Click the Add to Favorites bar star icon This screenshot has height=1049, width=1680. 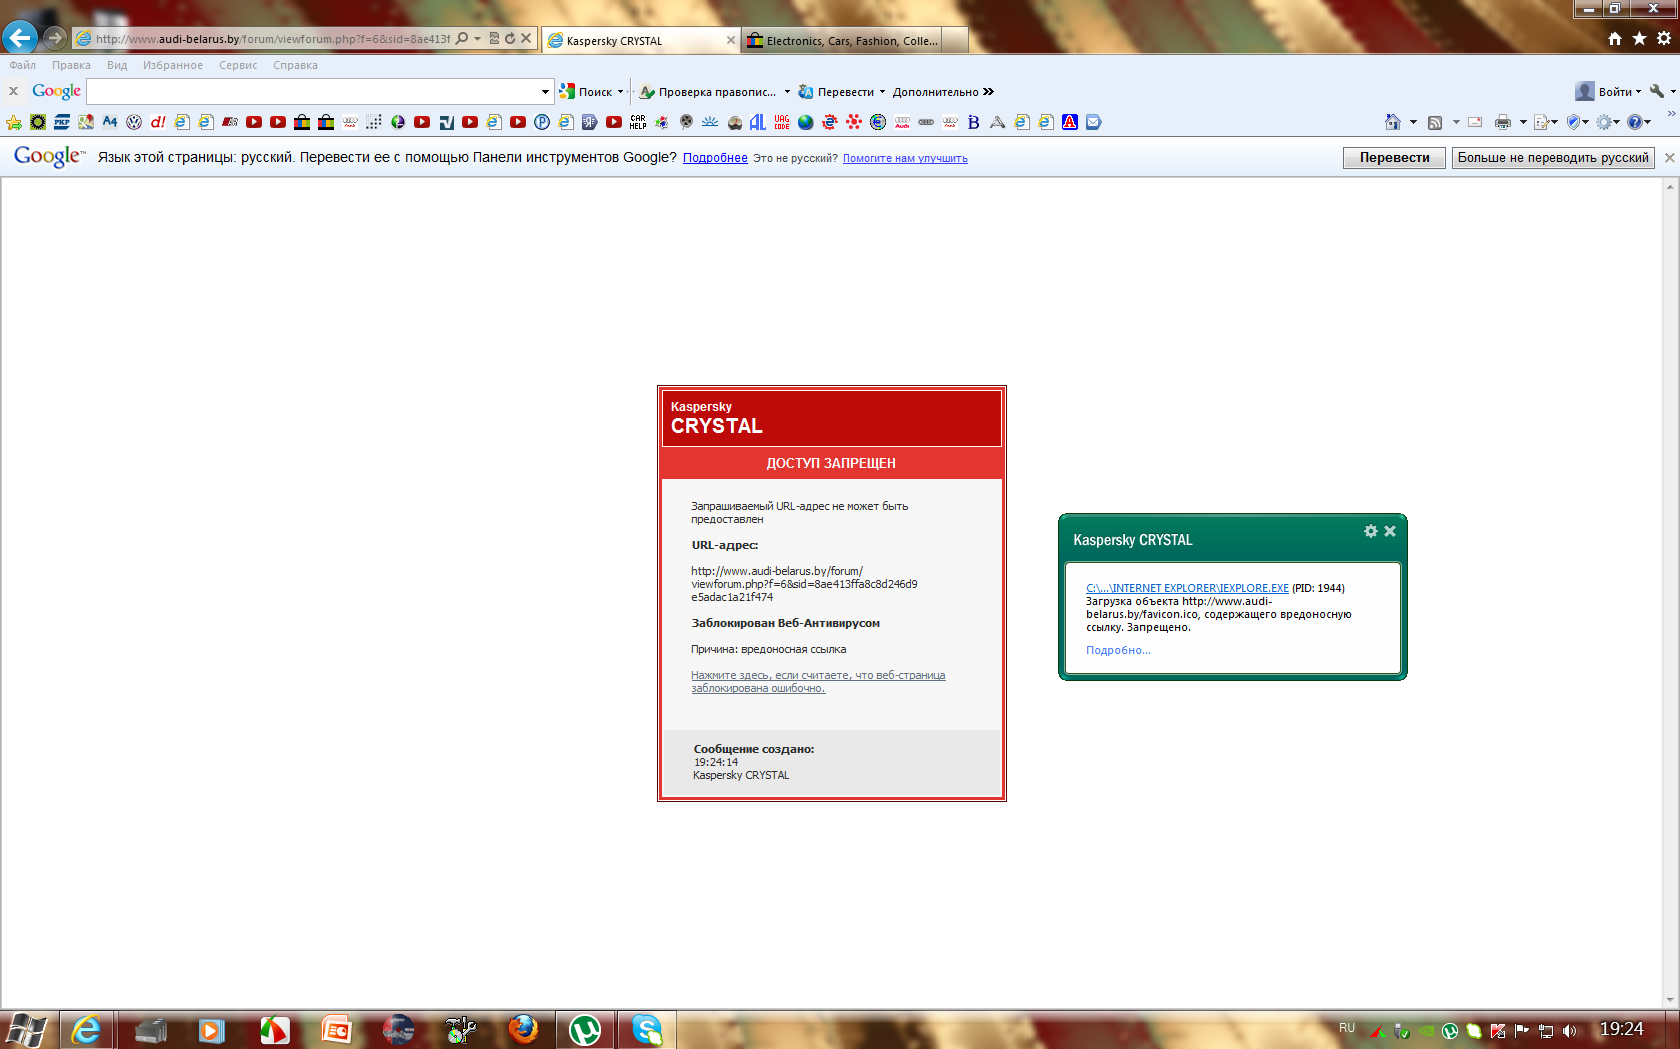point(14,122)
